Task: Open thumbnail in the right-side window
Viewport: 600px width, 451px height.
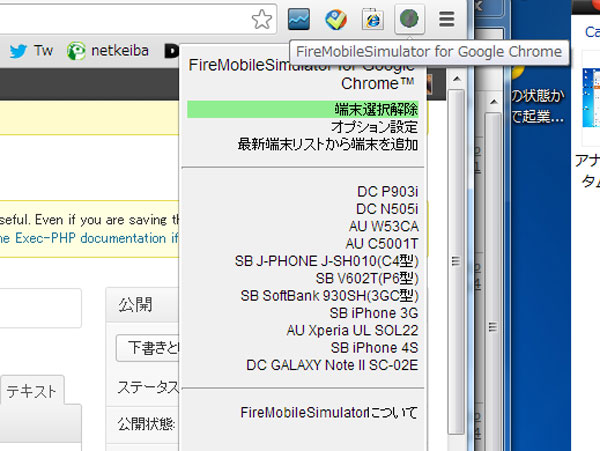Action: 591,98
